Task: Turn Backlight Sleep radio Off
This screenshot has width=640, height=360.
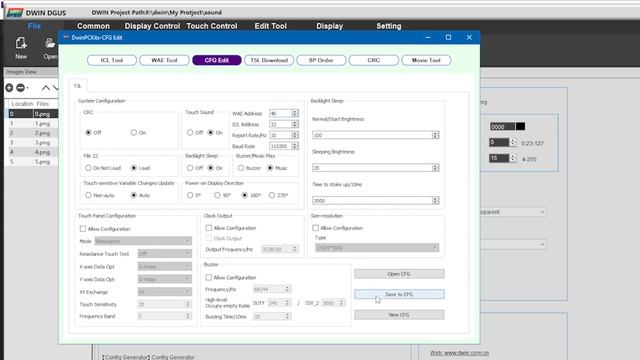Action: pos(190,168)
